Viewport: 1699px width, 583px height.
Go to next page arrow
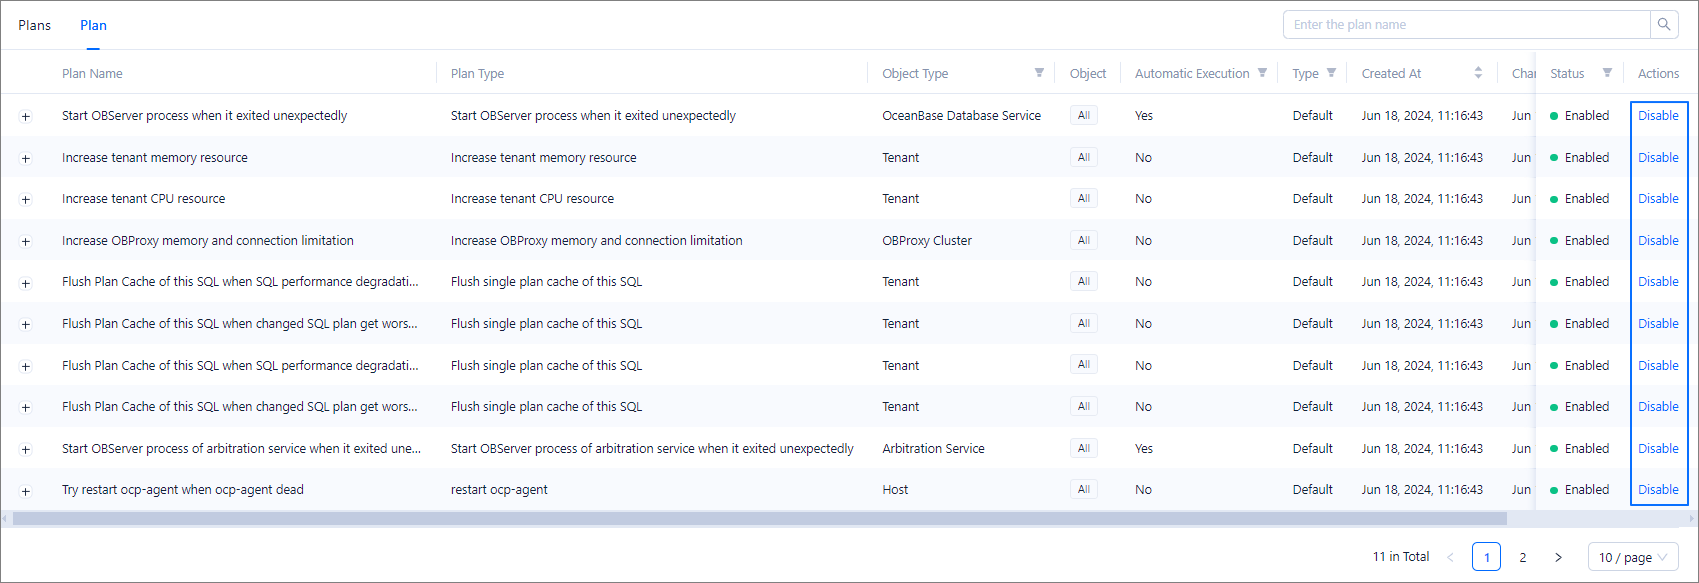click(1558, 557)
